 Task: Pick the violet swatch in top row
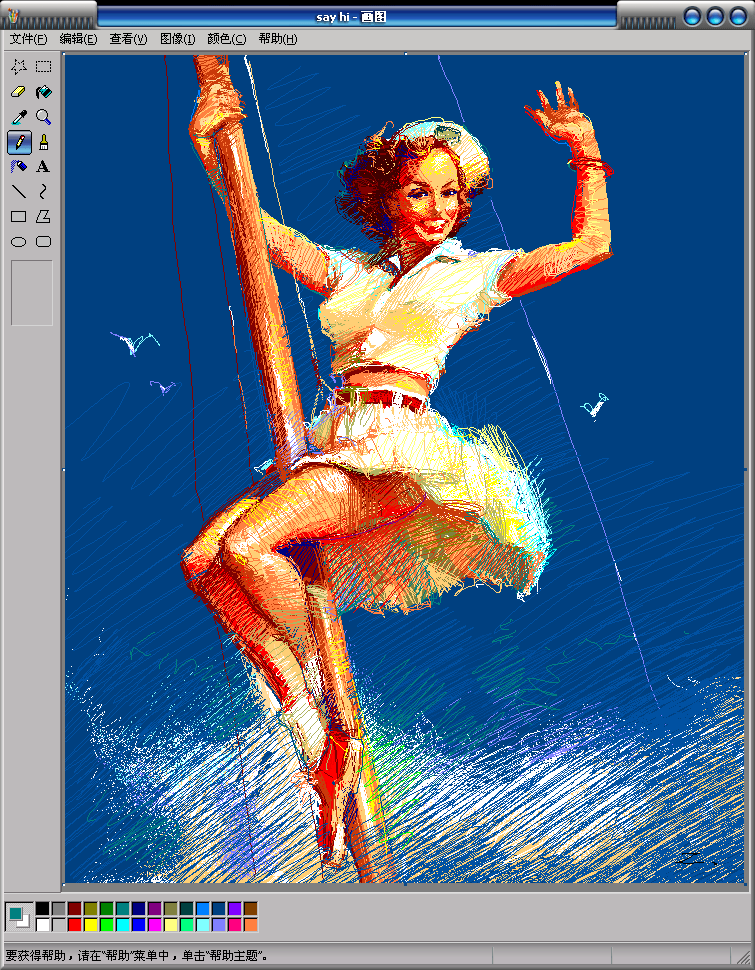(x=235, y=909)
